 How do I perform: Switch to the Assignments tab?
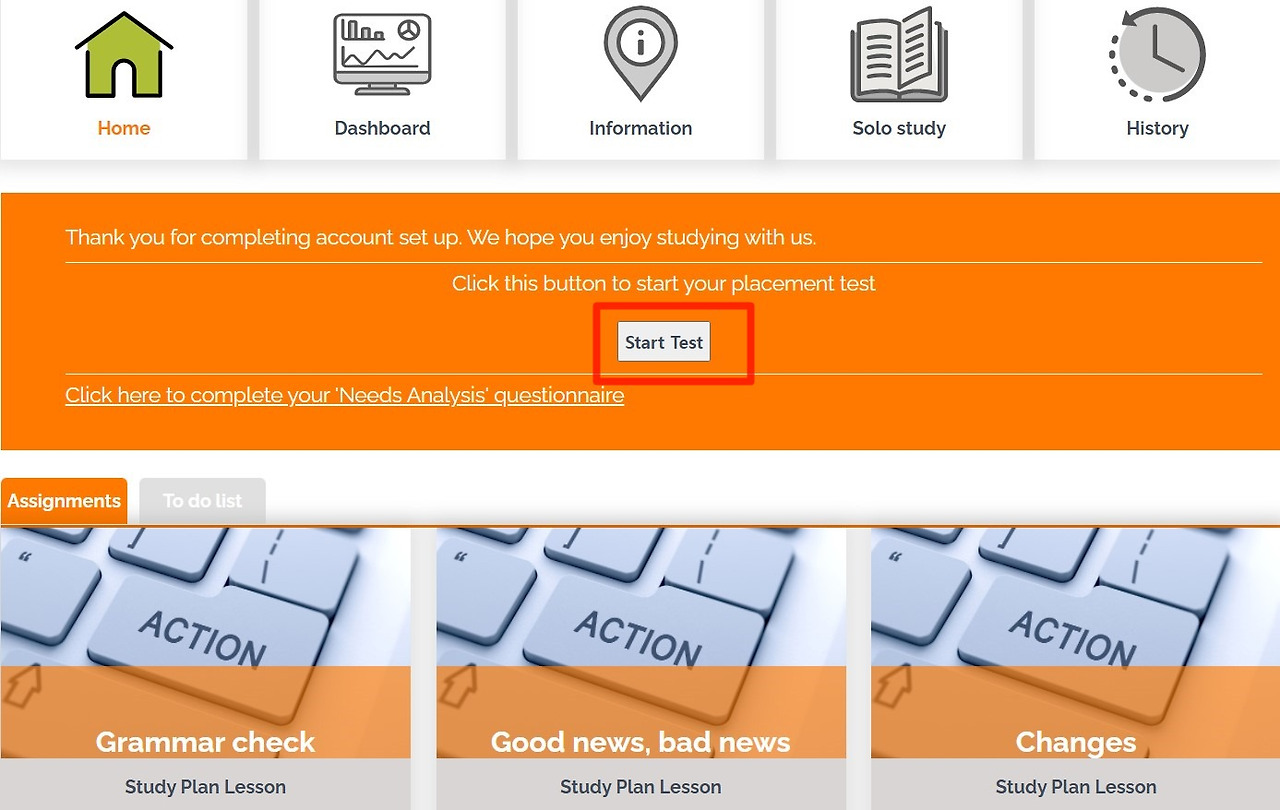[x=64, y=501]
